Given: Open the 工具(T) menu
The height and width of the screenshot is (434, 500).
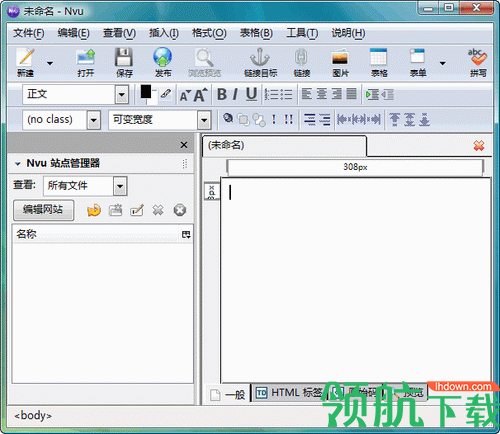Looking at the screenshot, I should [x=302, y=33].
